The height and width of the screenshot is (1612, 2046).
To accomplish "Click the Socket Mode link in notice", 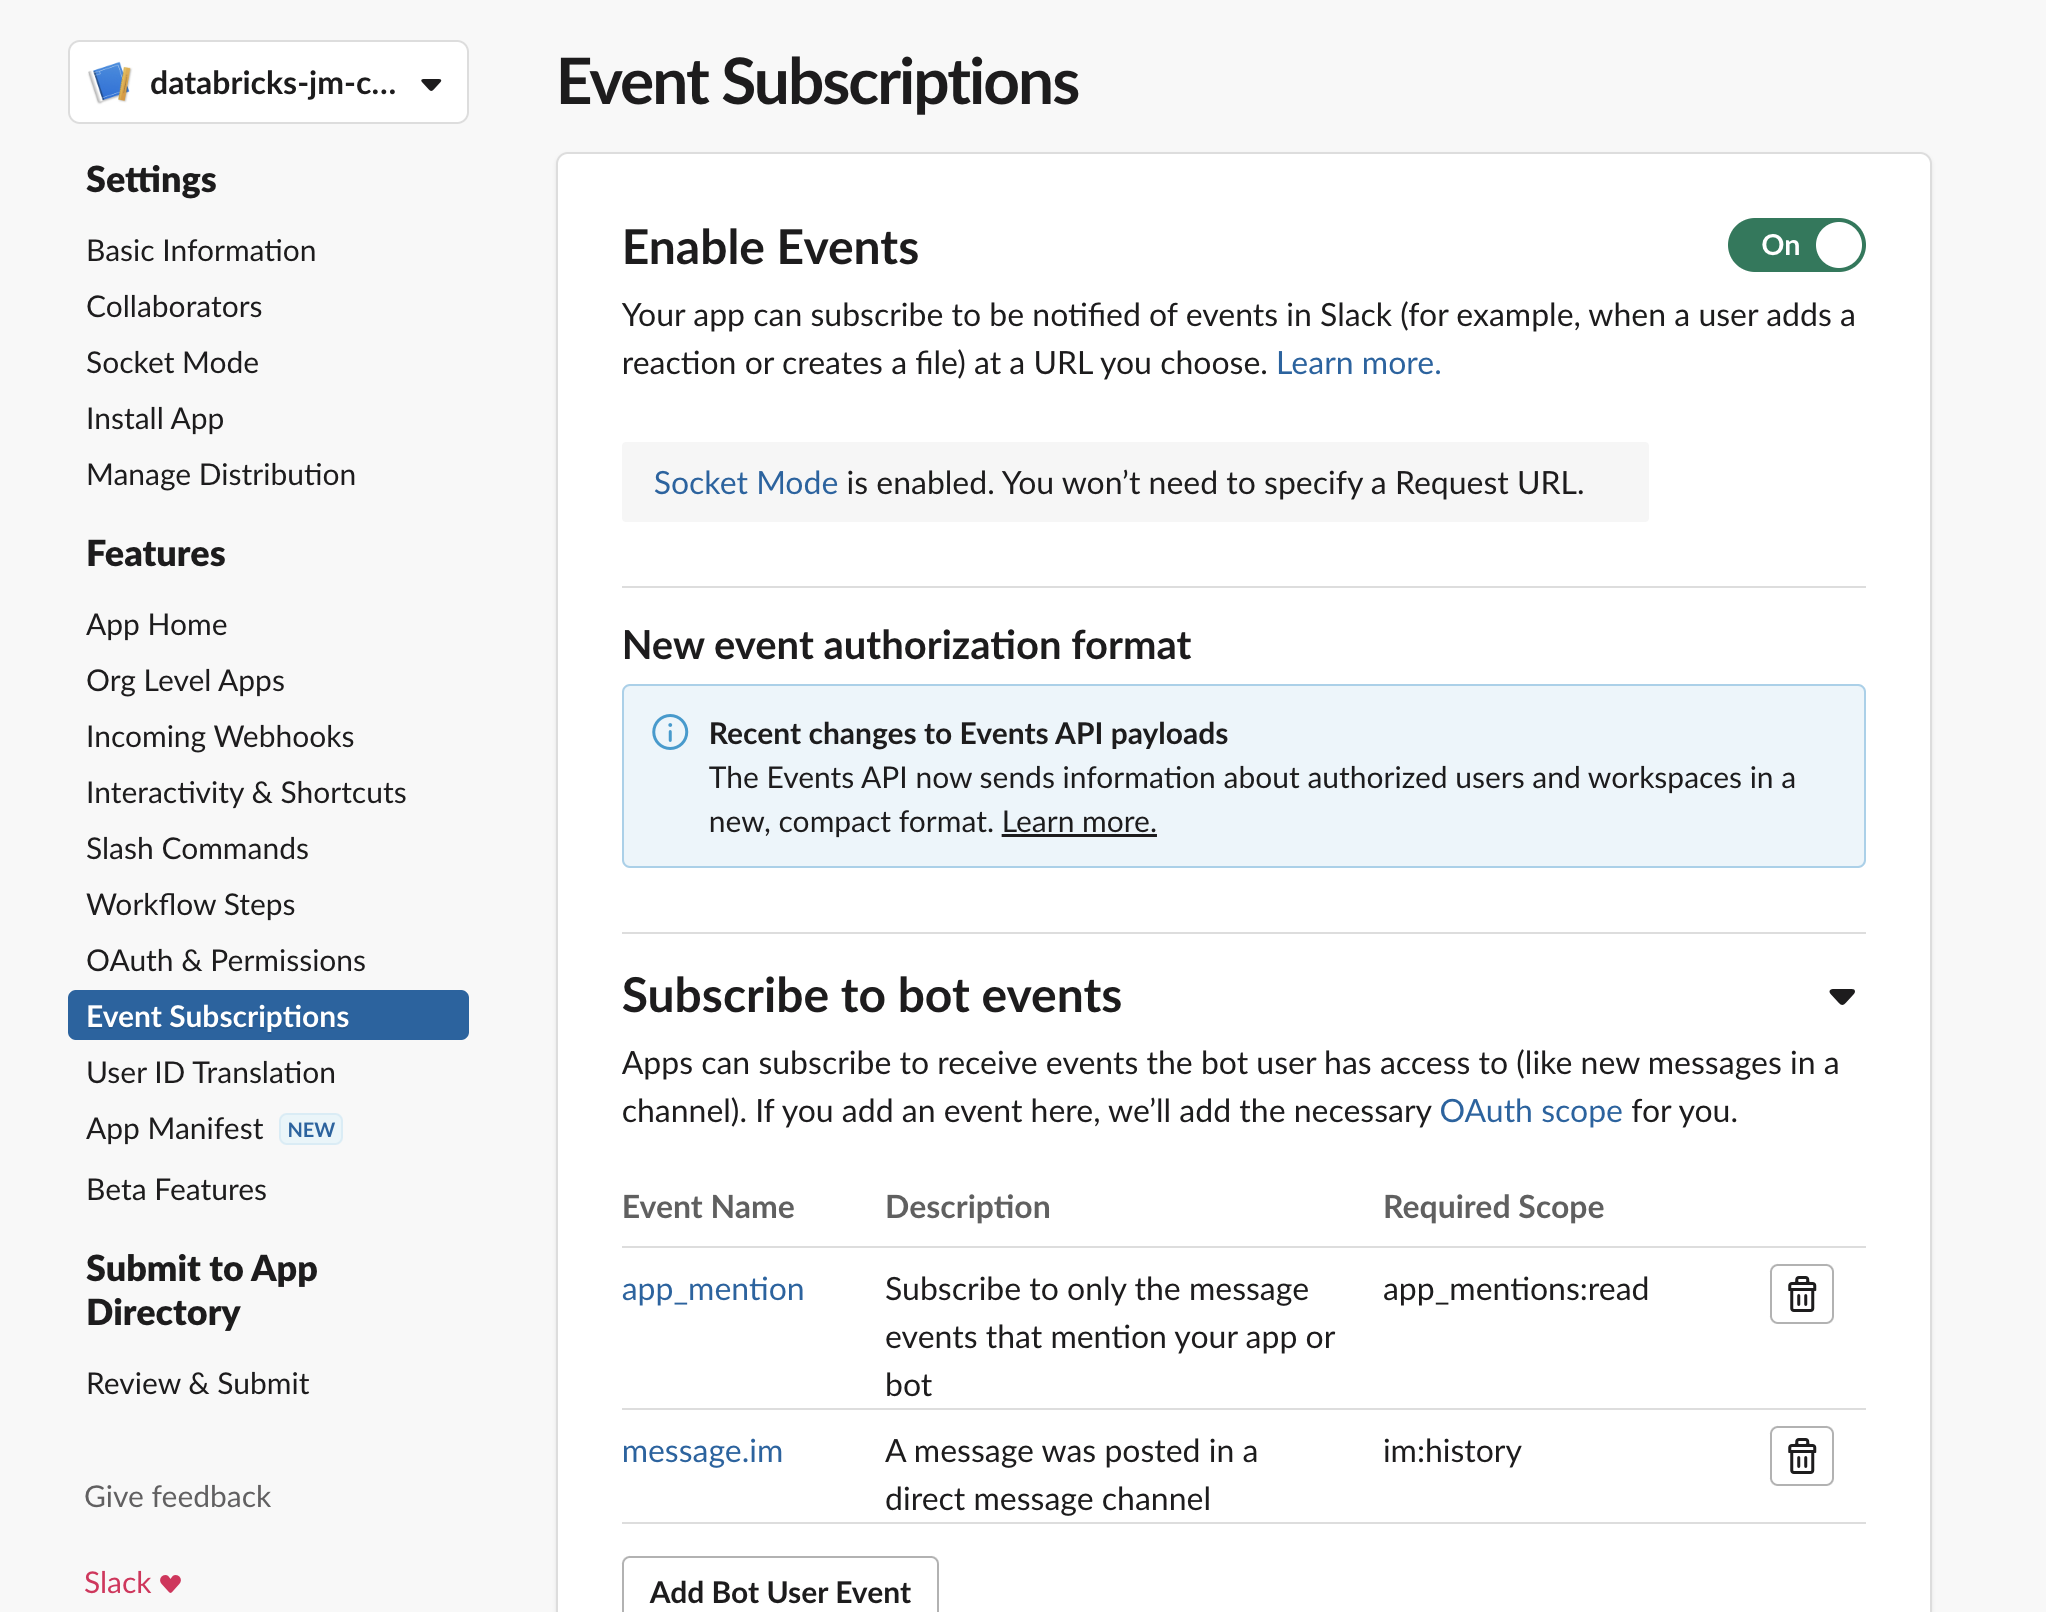I will pyautogui.click(x=745, y=483).
